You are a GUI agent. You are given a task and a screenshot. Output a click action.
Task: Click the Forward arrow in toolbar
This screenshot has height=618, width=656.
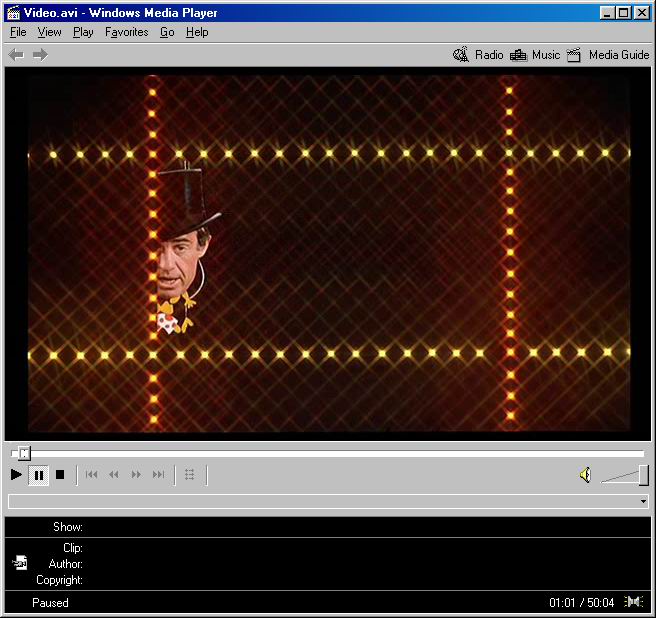coord(41,55)
